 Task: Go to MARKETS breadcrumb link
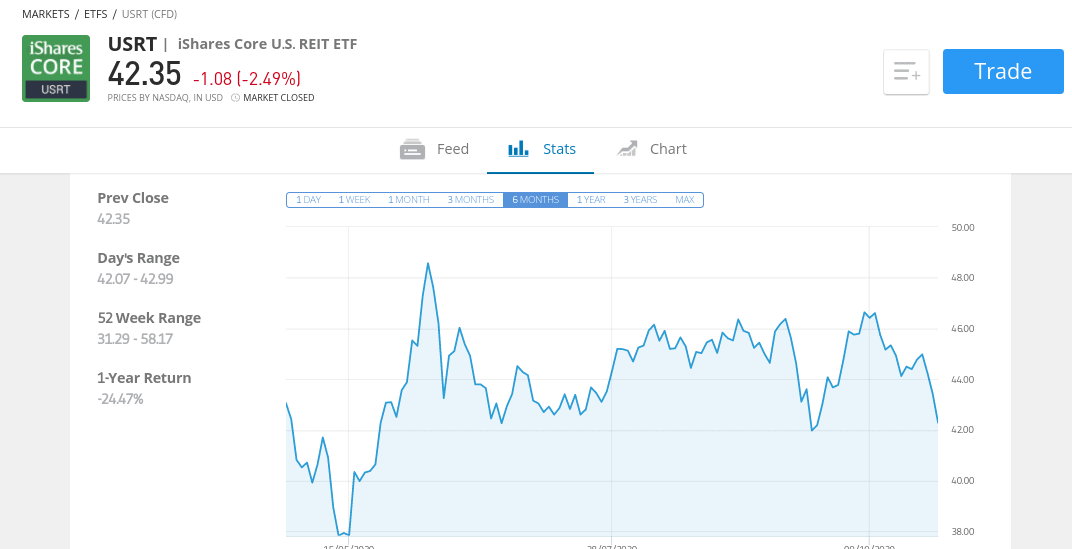tap(45, 14)
